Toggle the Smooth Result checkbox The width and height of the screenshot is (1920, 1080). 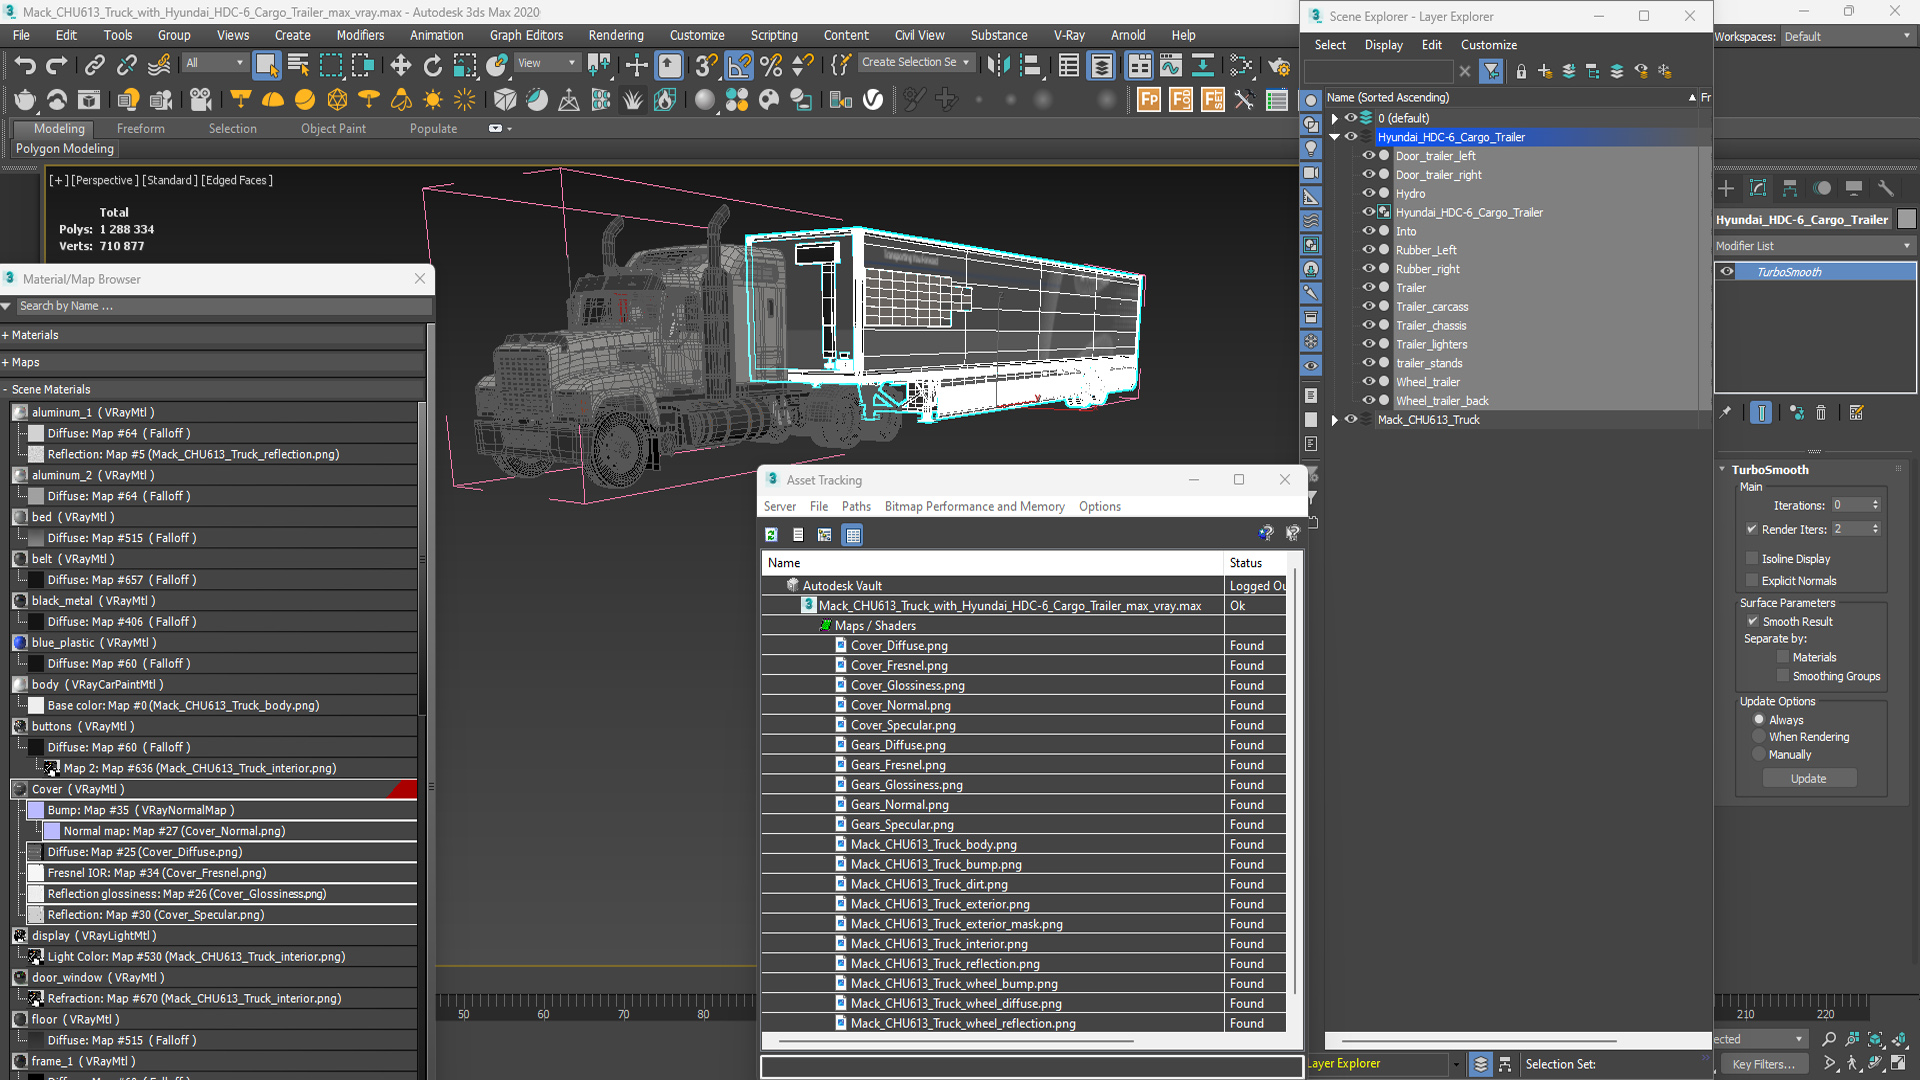tap(1752, 621)
